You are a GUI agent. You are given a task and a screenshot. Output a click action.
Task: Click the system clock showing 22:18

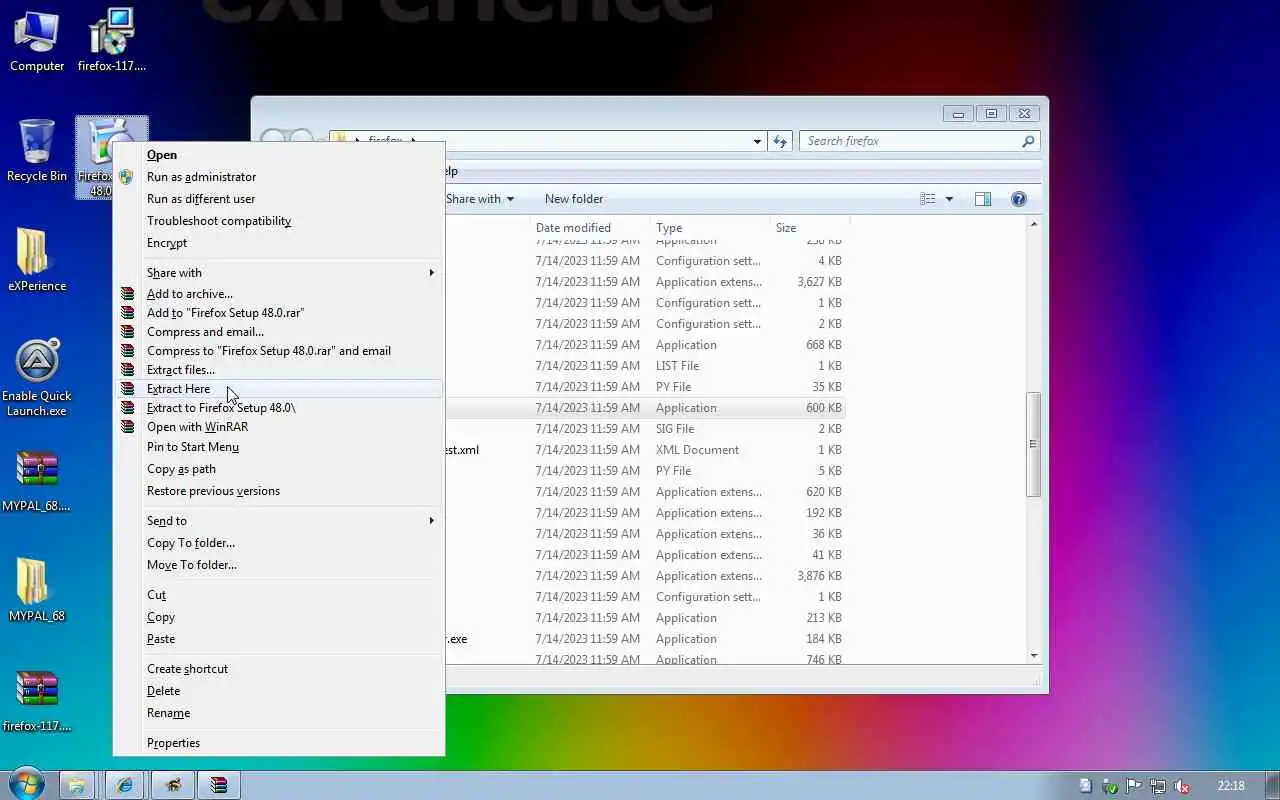coord(1231,786)
